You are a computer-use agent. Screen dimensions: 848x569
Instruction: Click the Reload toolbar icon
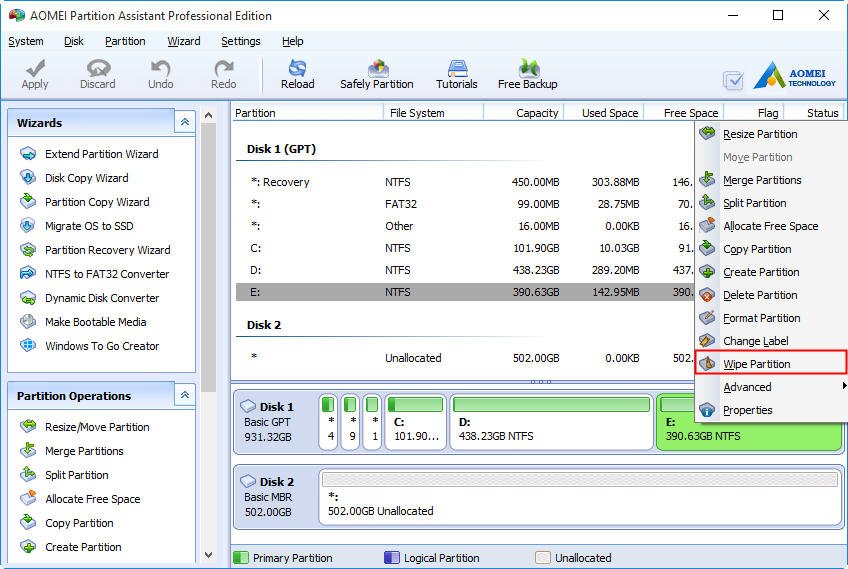pyautogui.click(x=297, y=68)
